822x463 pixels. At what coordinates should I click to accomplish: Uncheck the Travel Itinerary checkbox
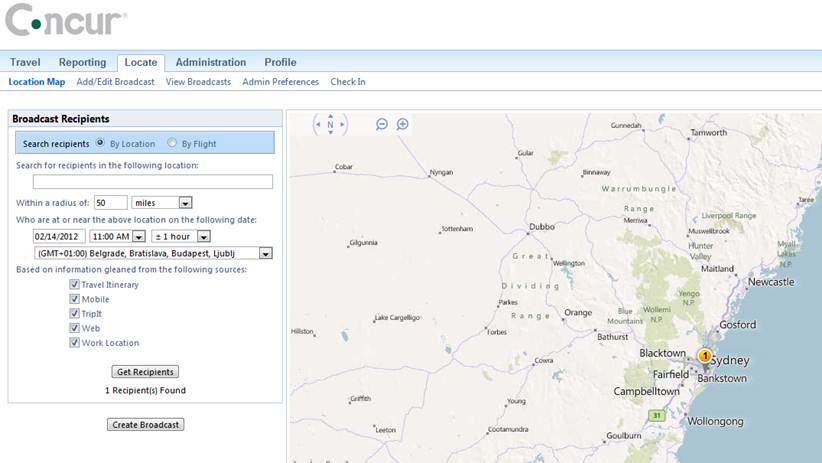pos(74,284)
